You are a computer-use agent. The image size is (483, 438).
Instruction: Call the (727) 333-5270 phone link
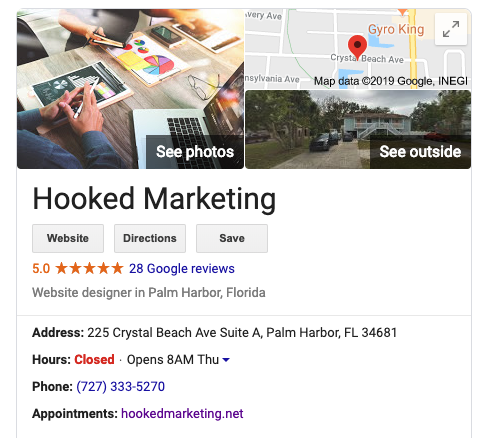pos(120,387)
